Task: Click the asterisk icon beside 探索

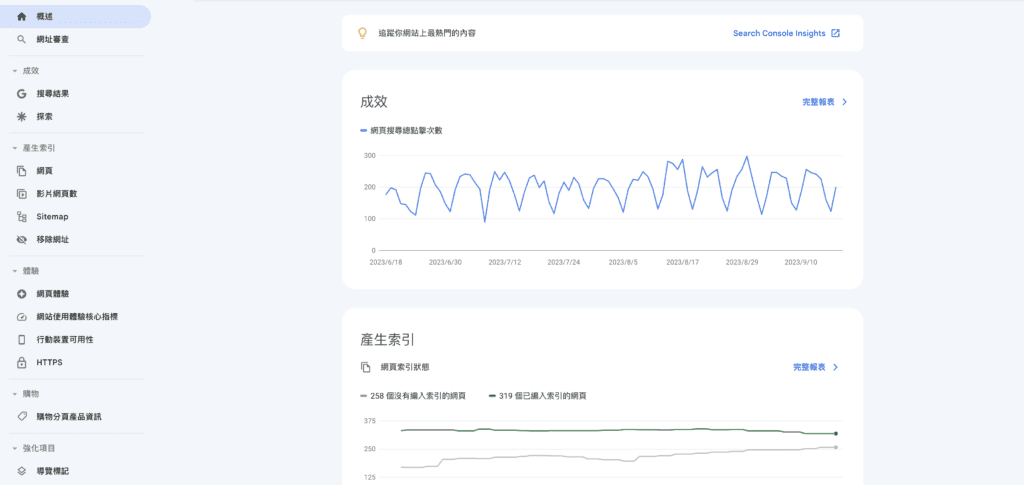Action: click(x=22, y=117)
